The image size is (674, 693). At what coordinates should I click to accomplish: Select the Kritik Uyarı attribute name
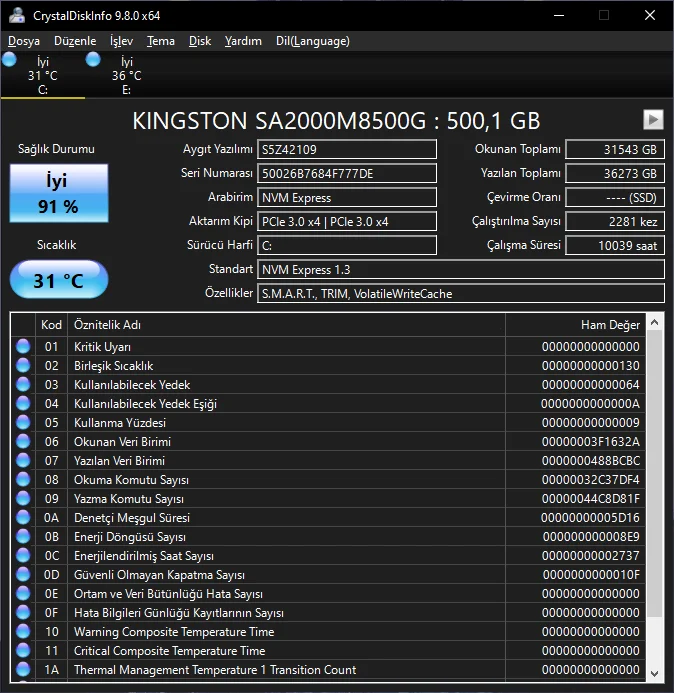[103, 347]
